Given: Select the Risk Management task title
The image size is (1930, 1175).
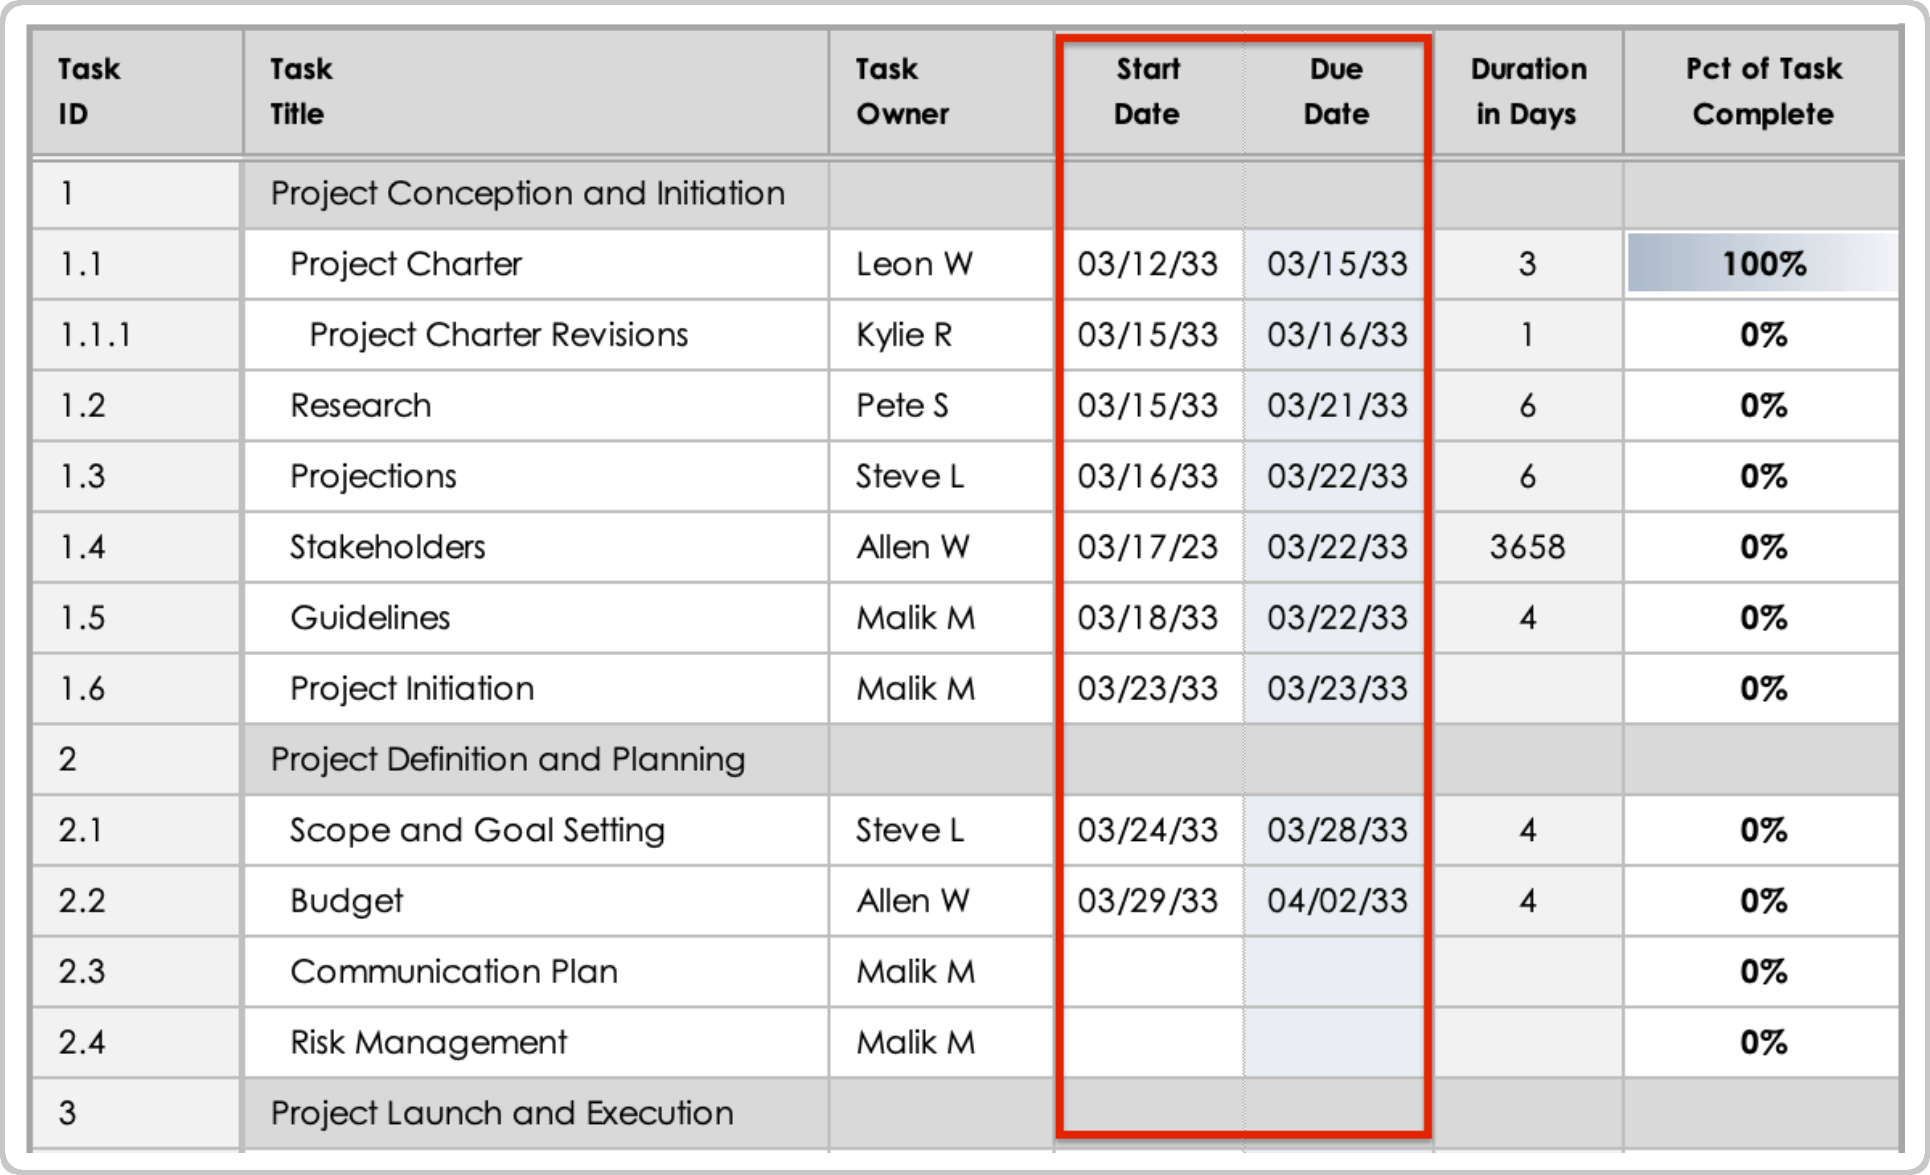Looking at the screenshot, I should click(428, 1042).
